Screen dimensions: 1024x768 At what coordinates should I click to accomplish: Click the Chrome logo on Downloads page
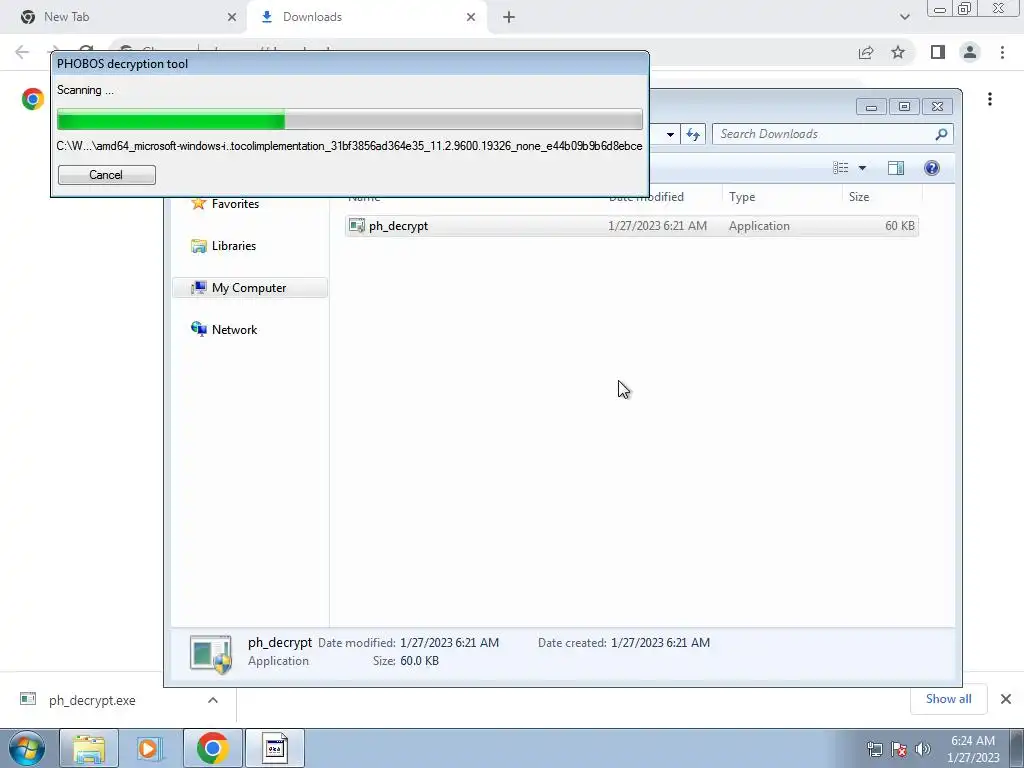pyautogui.click(x=33, y=99)
